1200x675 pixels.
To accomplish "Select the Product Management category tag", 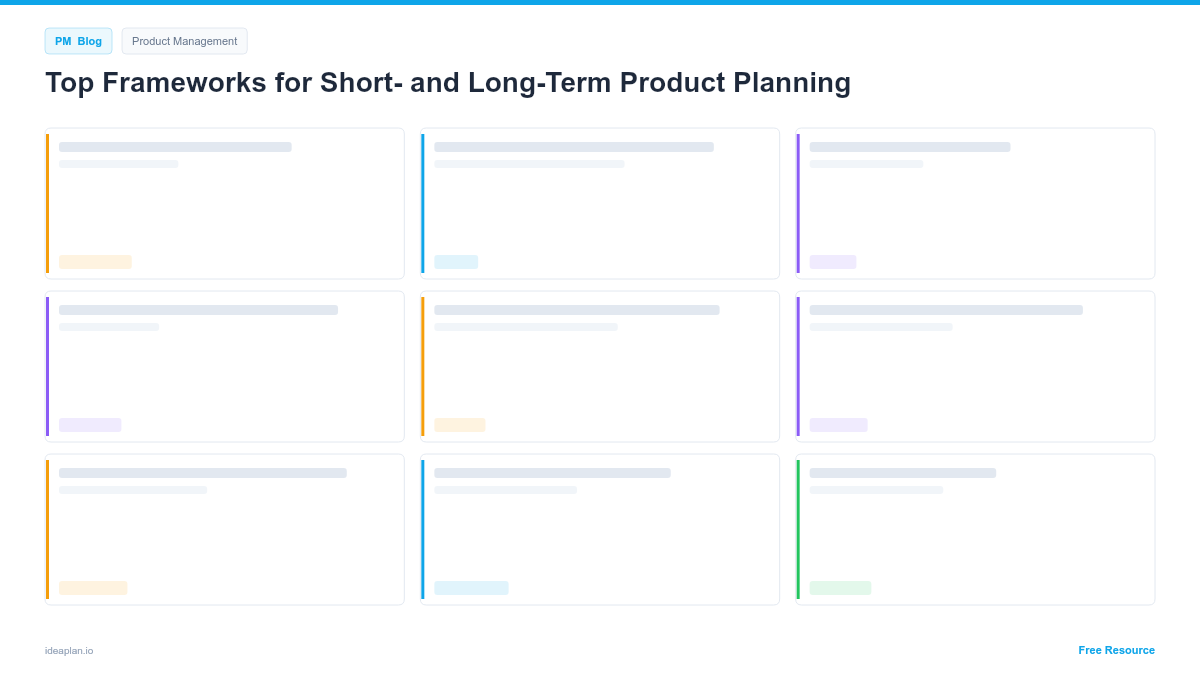I will pyautogui.click(x=184, y=41).
